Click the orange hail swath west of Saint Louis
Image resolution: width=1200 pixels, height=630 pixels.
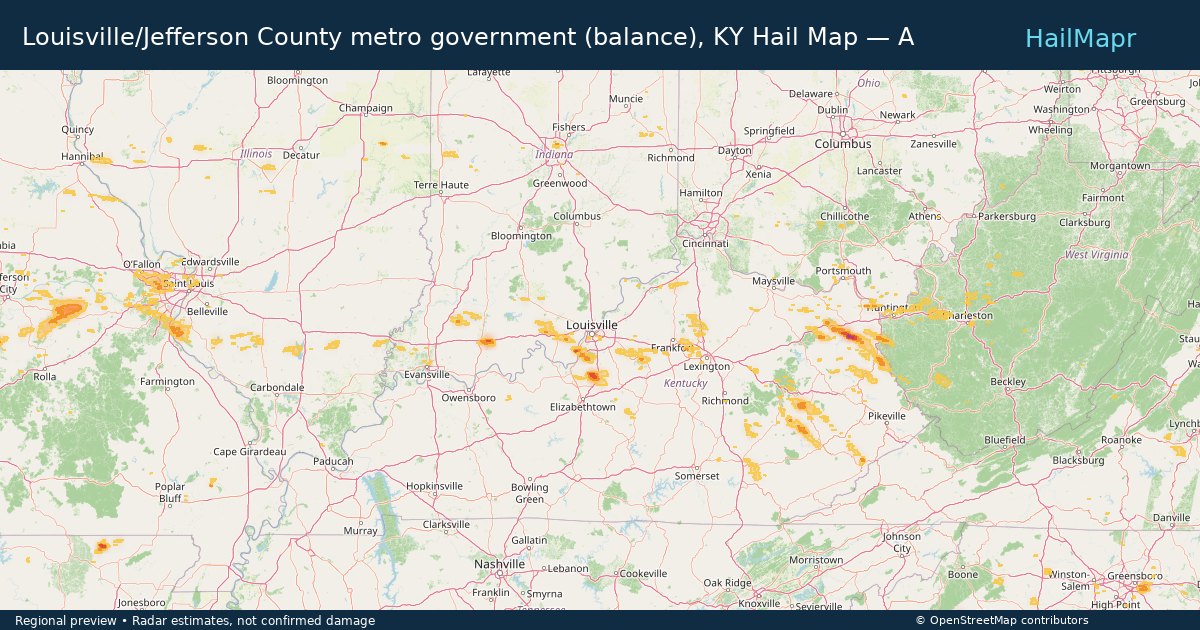[67, 312]
